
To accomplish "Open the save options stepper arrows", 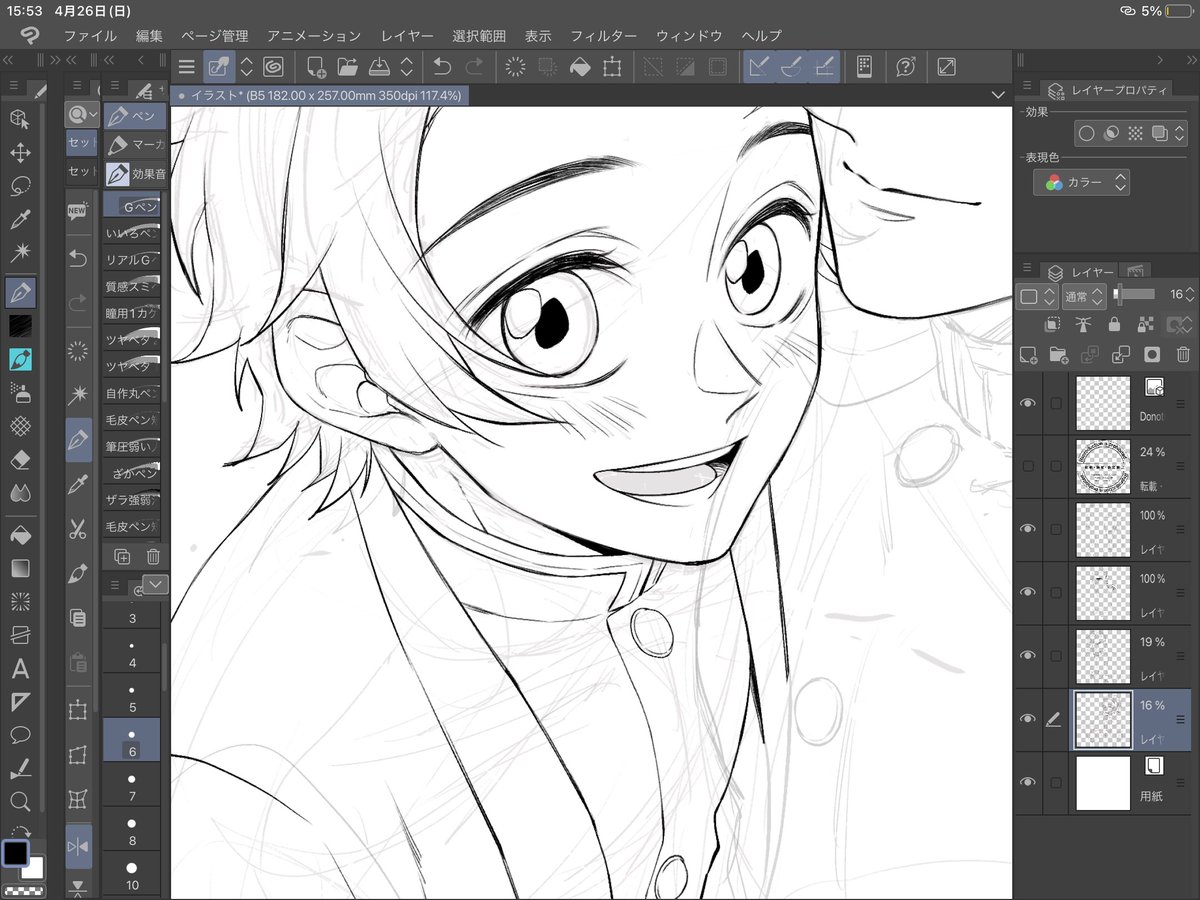I will [407, 67].
